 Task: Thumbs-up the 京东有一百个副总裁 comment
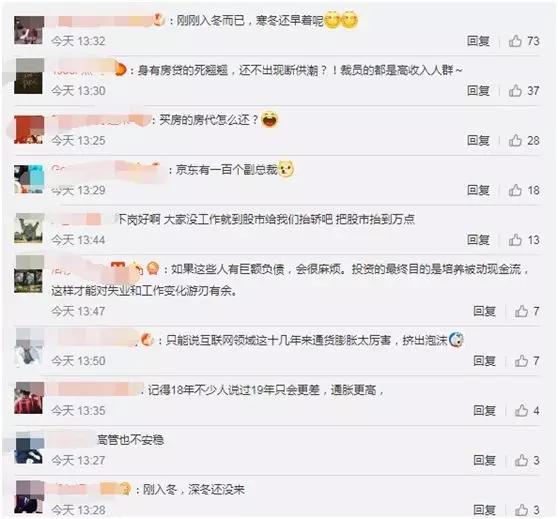(x=515, y=190)
